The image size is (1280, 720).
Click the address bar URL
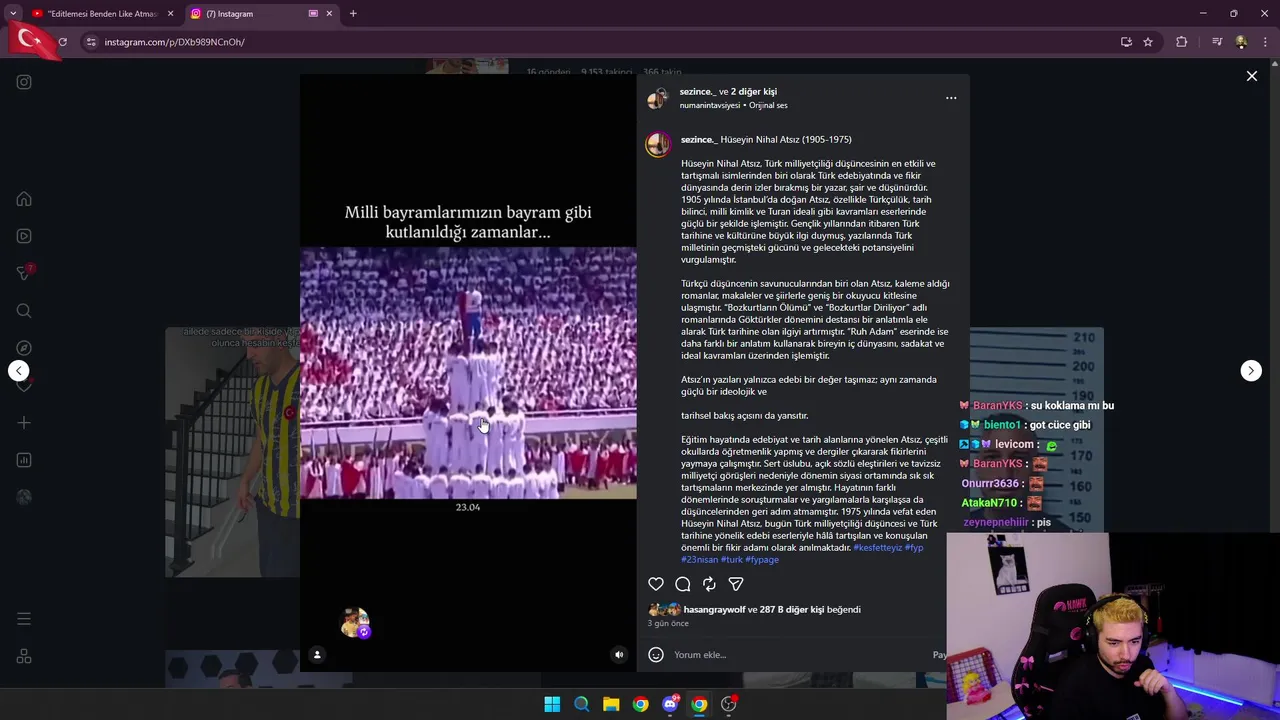pyautogui.click(x=175, y=42)
